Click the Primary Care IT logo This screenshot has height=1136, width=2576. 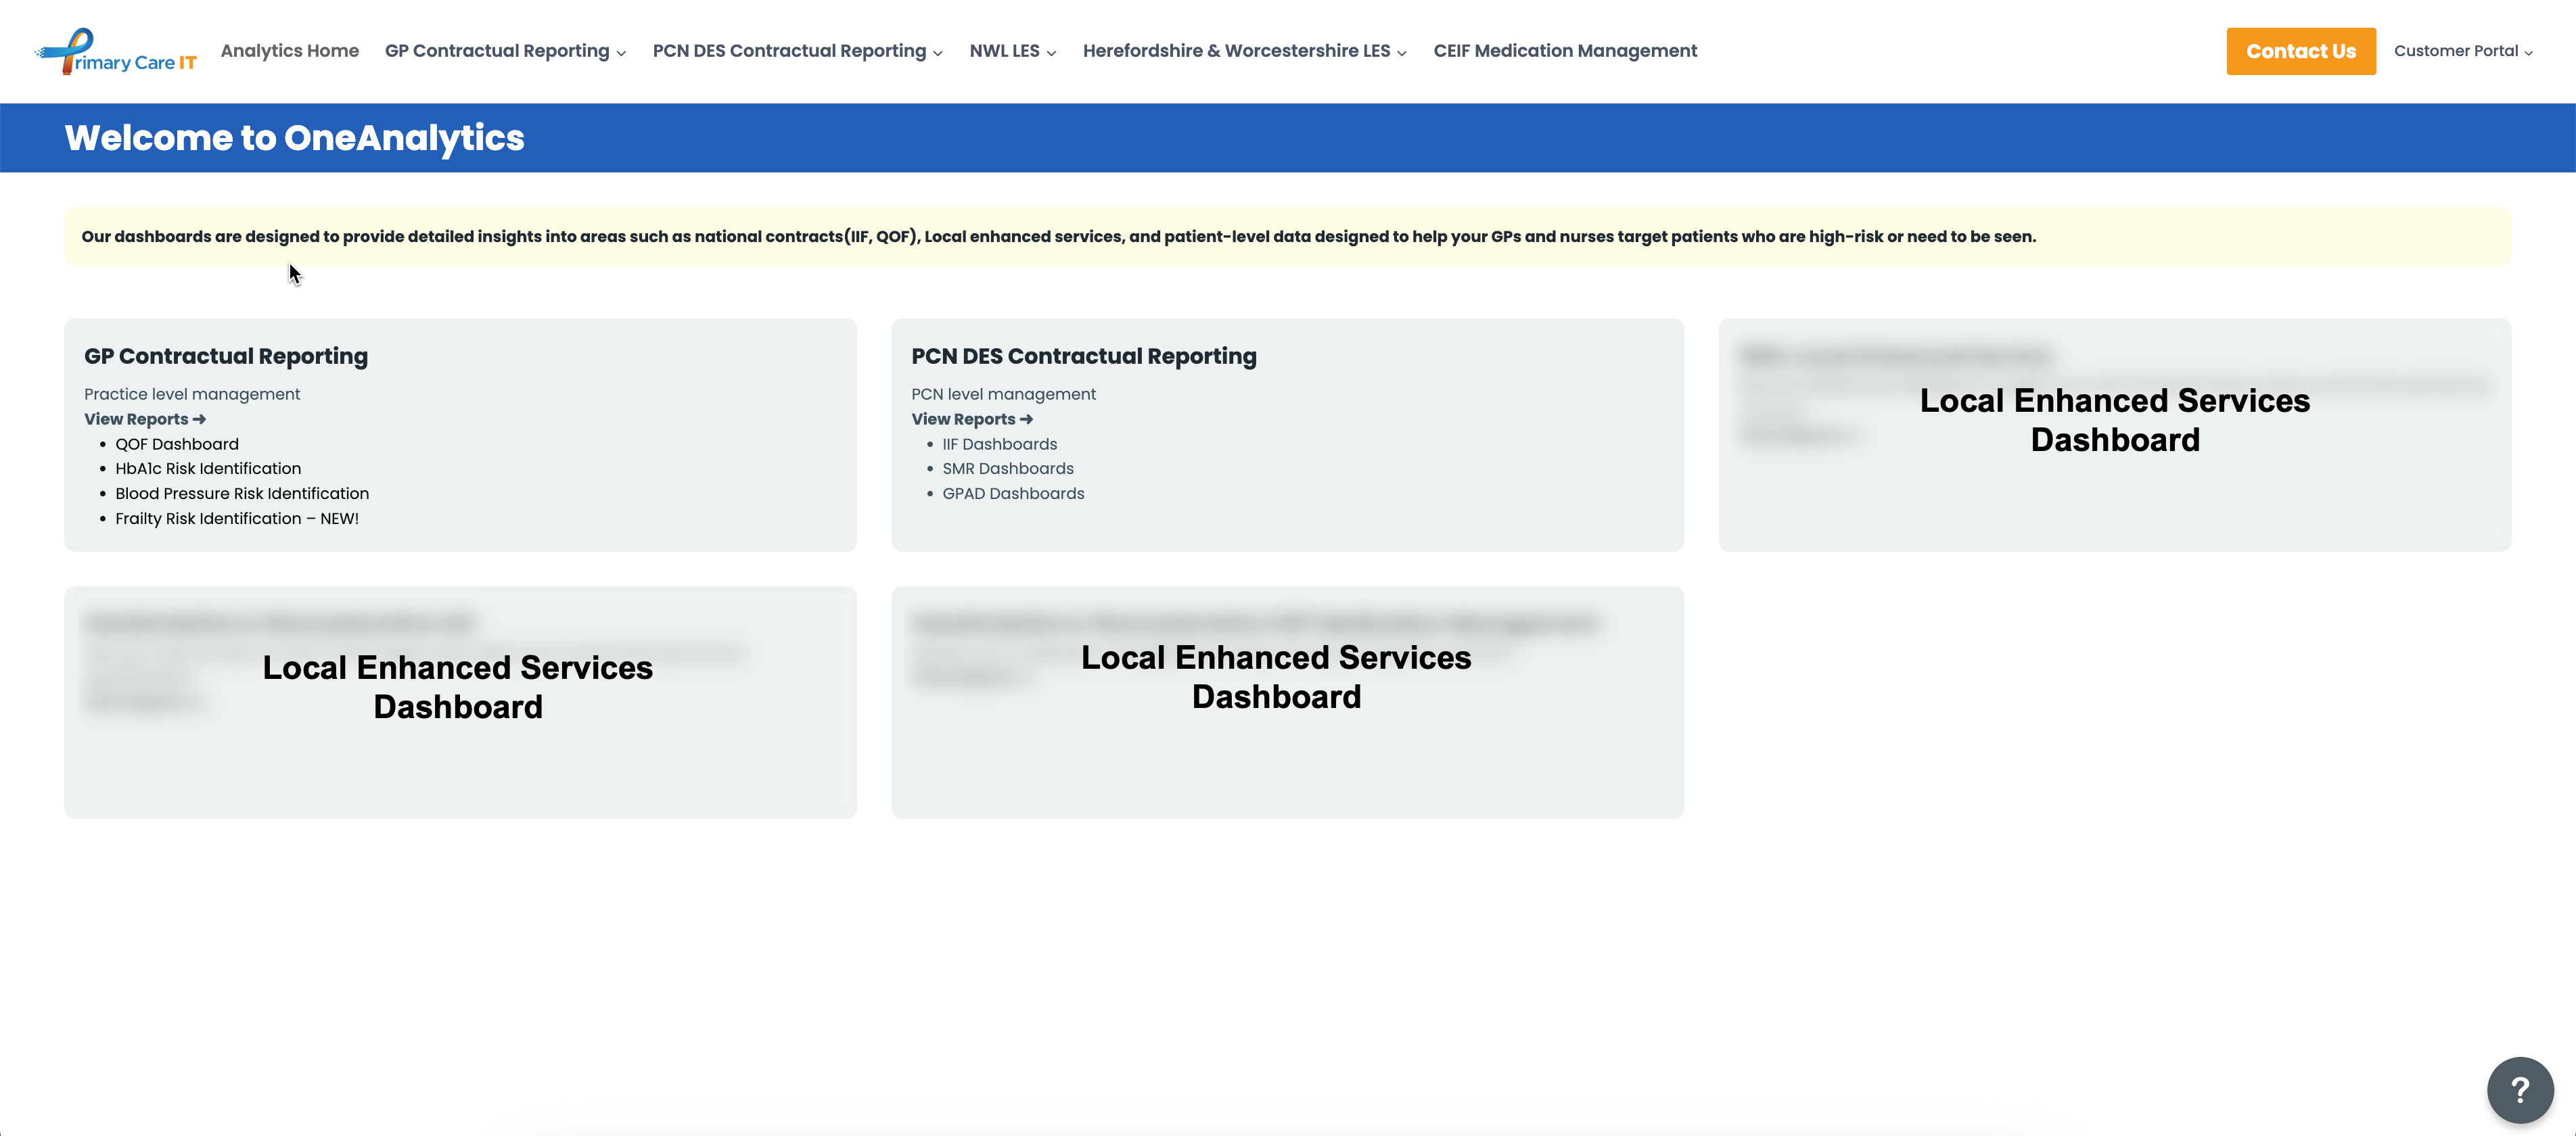(115, 51)
